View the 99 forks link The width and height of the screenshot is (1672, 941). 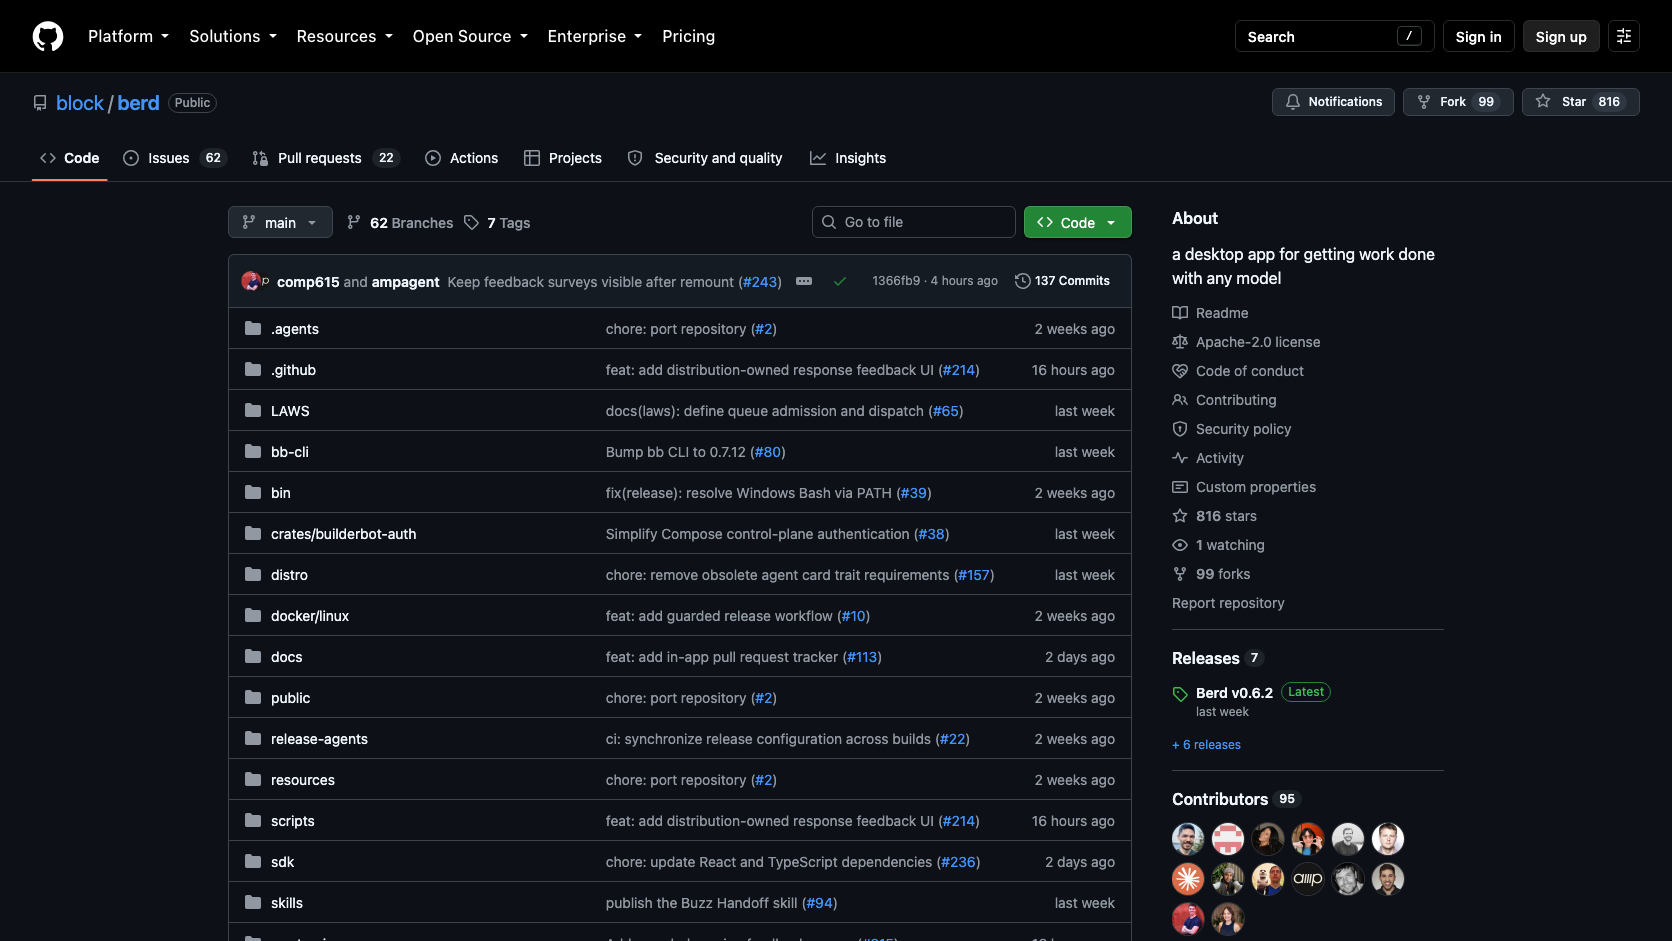(x=1223, y=574)
